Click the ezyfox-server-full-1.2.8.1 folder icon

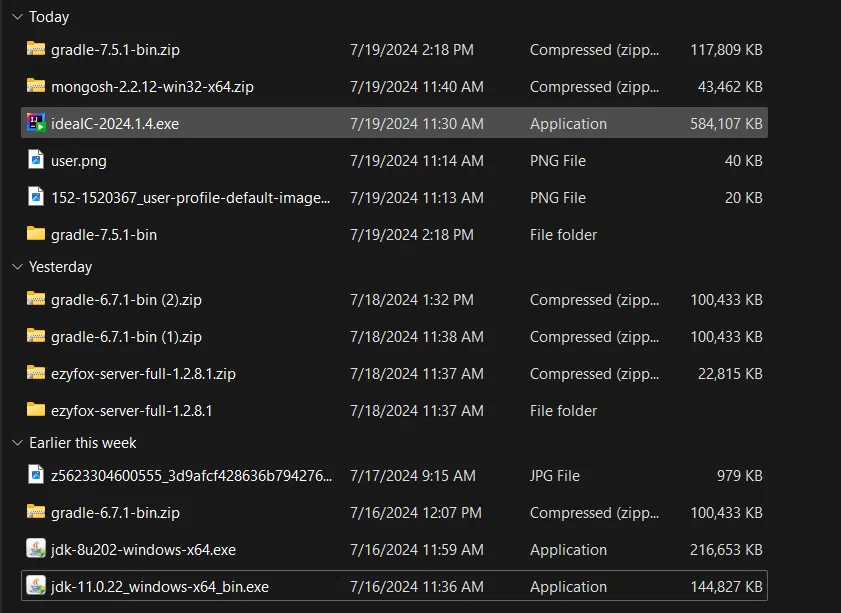[36, 410]
